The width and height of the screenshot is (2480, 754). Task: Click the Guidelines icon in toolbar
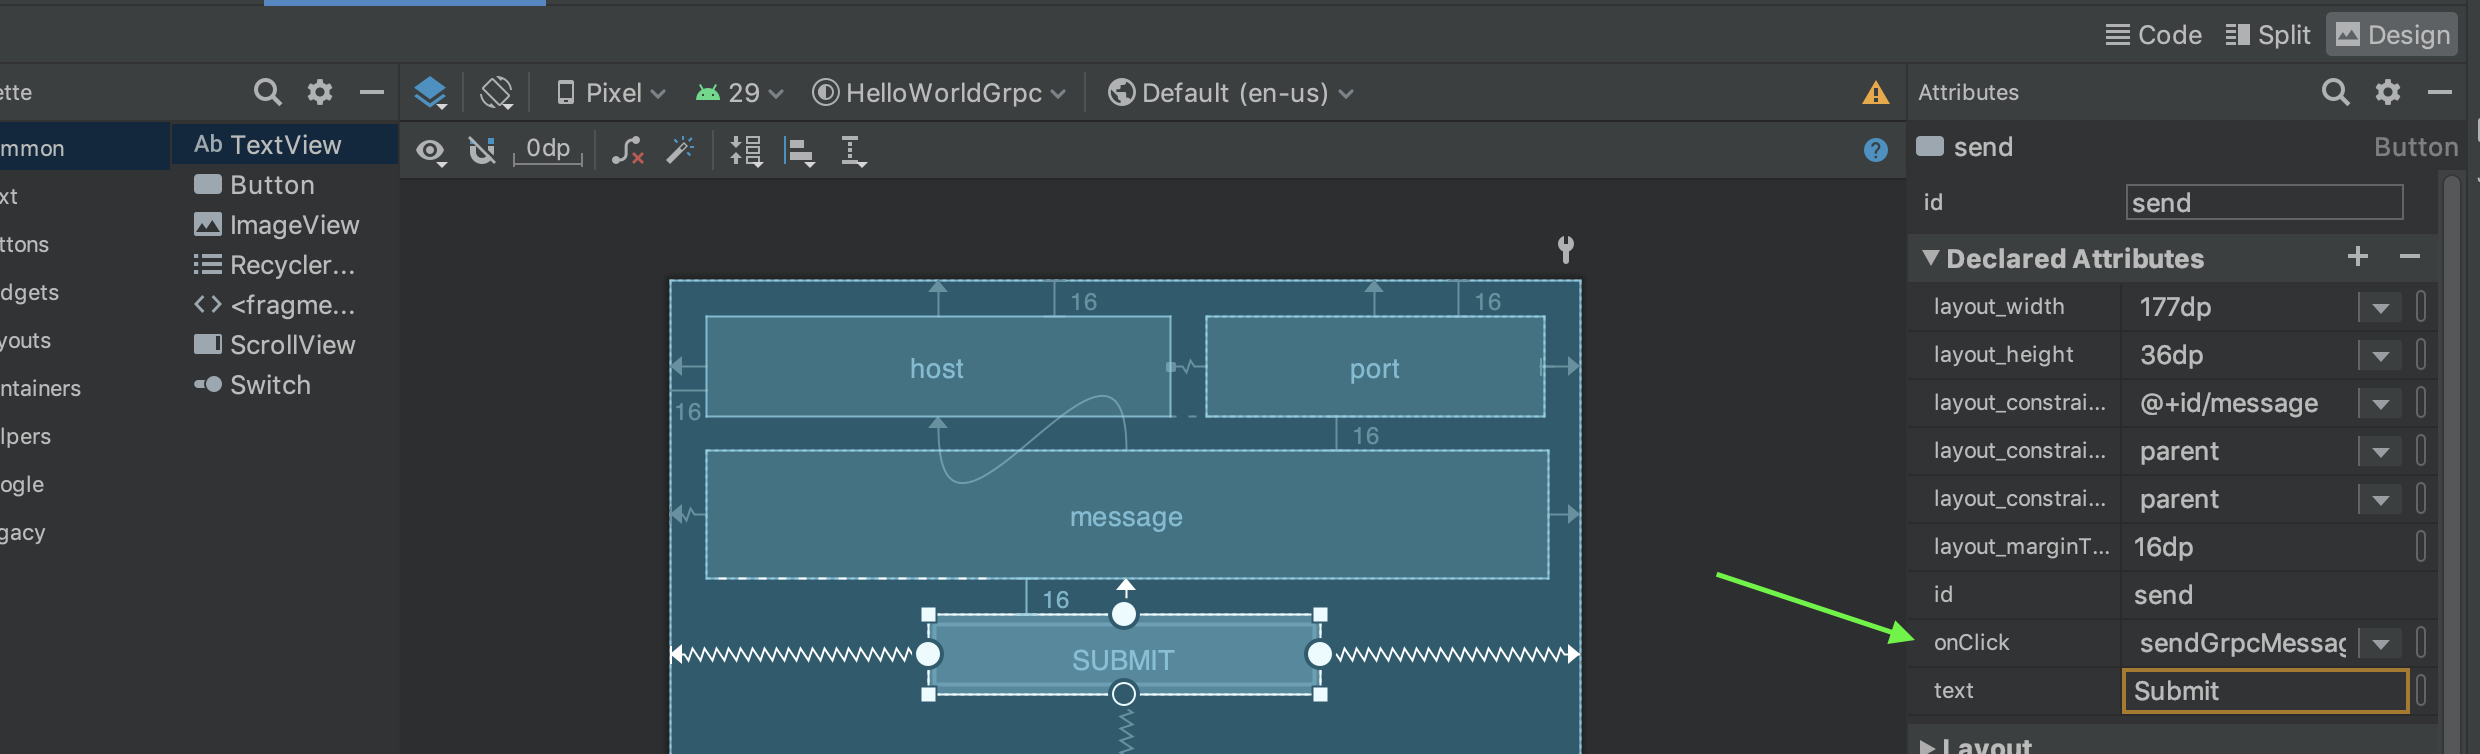[x=853, y=151]
